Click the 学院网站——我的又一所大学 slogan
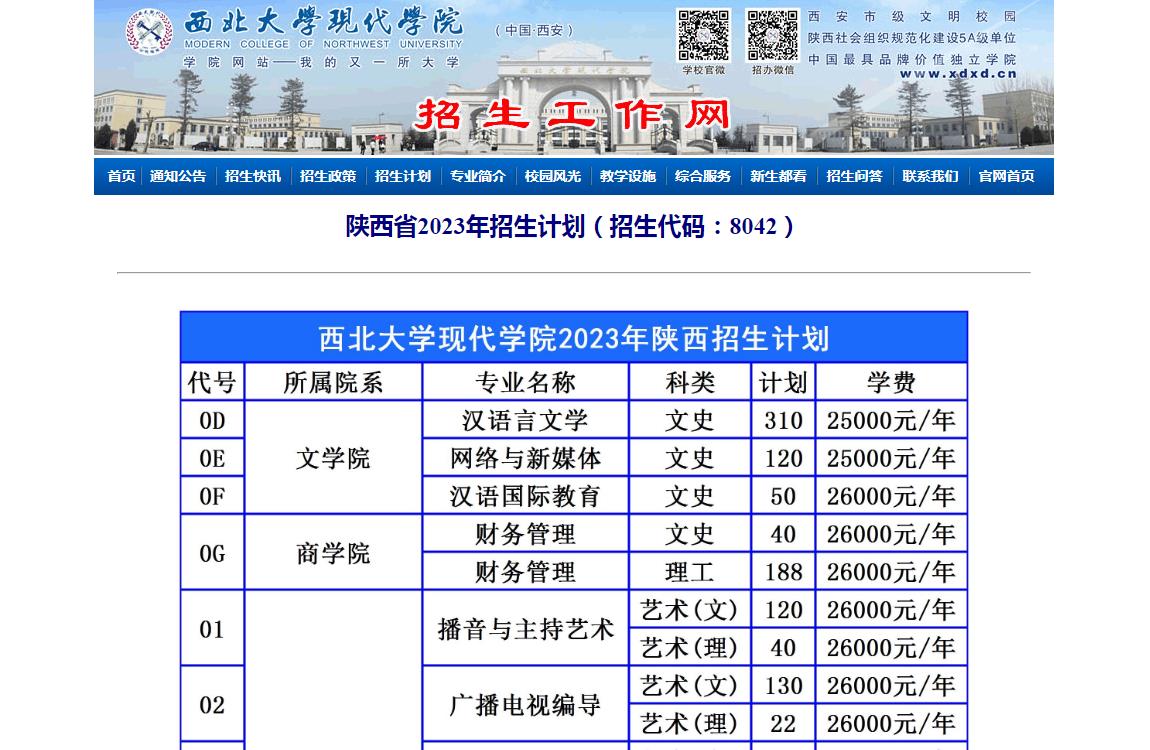 (321, 62)
